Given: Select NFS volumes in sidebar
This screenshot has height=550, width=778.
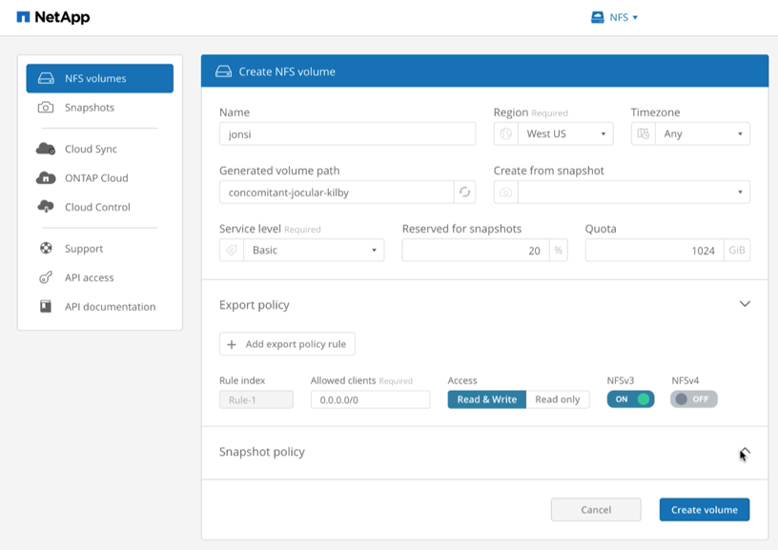Looking at the screenshot, I should [100, 78].
